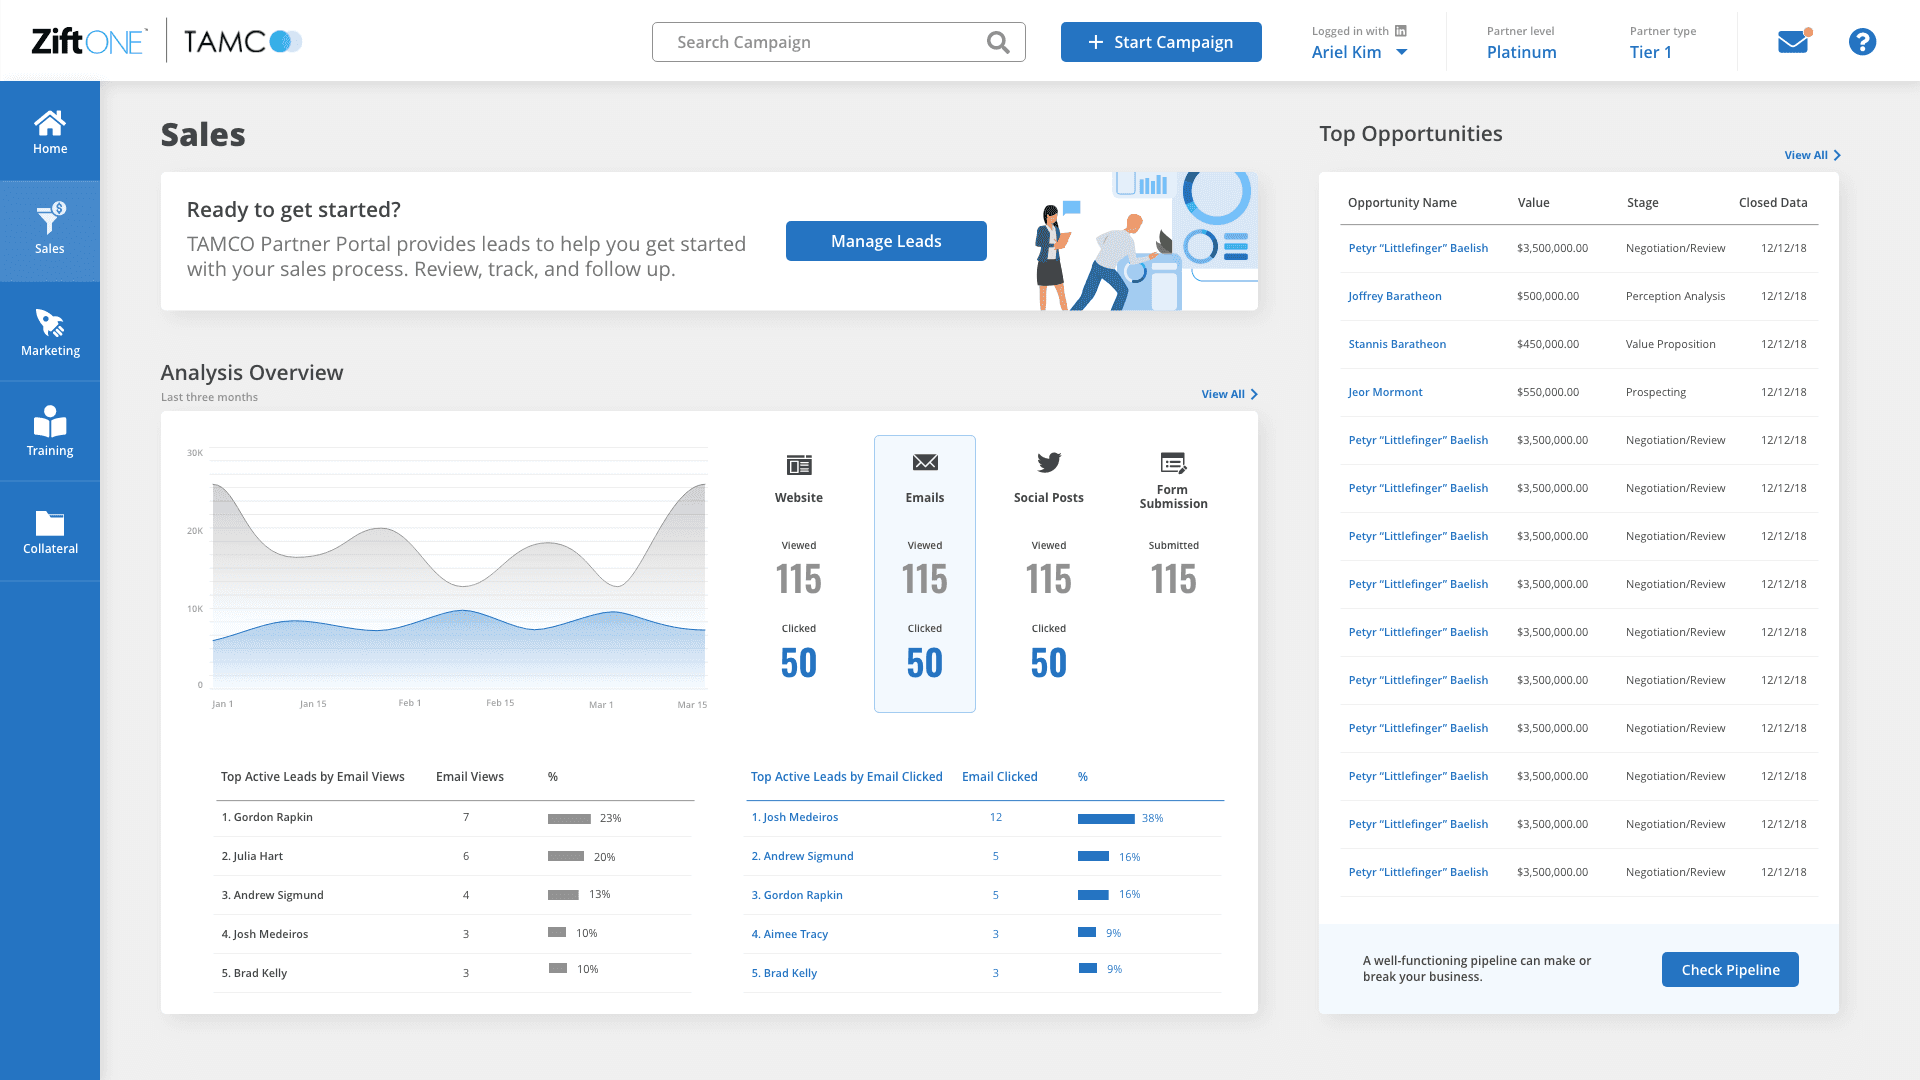Click the Manage Leads button
The height and width of the screenshot is (1080, 1920).
click(x=886, y=241)
